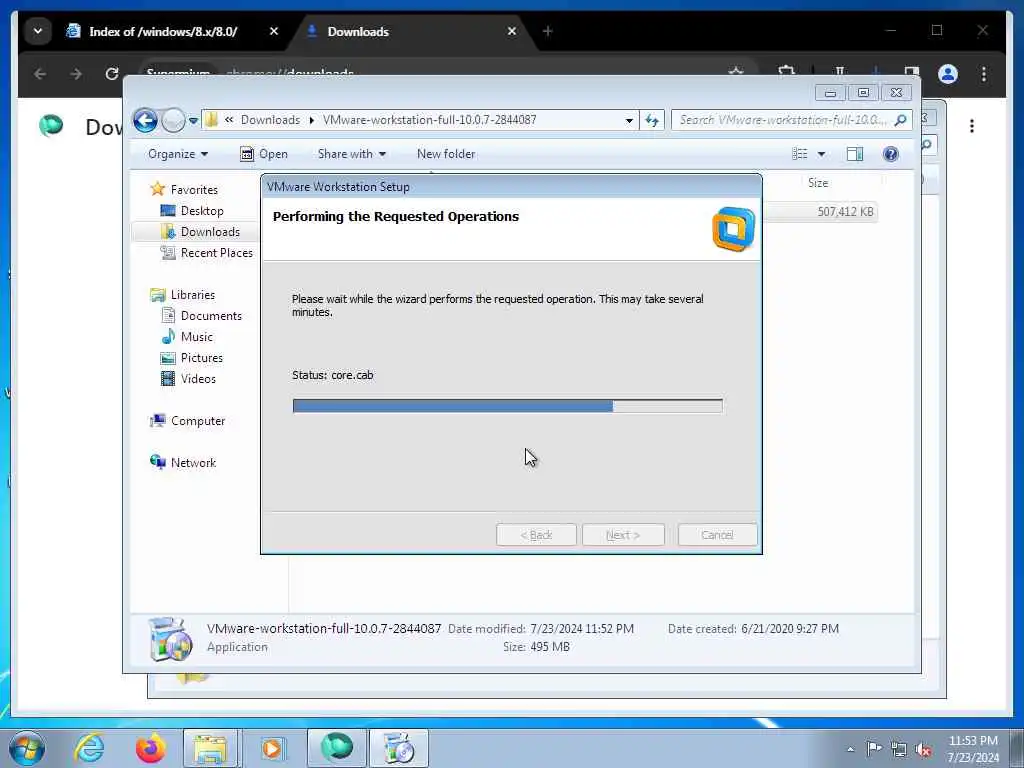1024x768 pixels.
Task: Close the Index of /windows/8.x/8.0/ tab
Action: [274, 31]
